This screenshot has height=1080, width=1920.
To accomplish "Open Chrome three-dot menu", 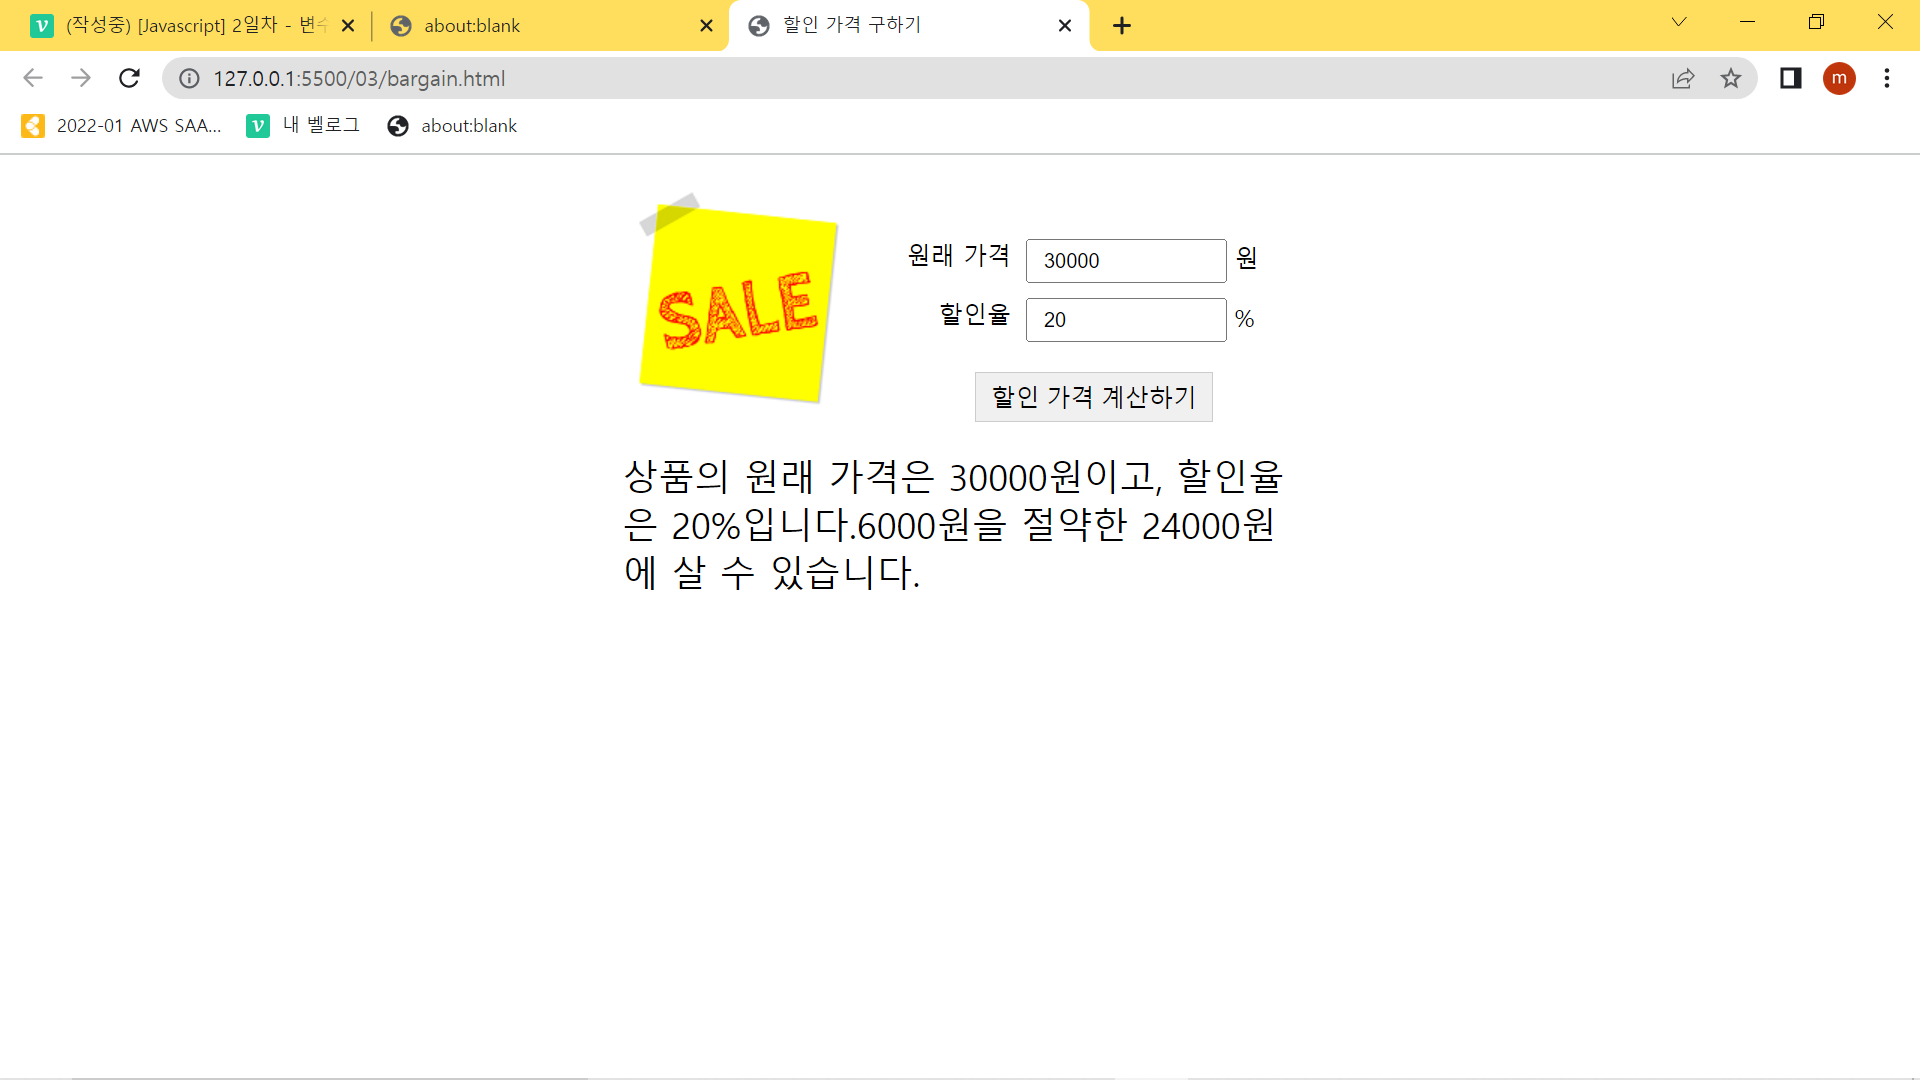I will [x=1887, y=78].
